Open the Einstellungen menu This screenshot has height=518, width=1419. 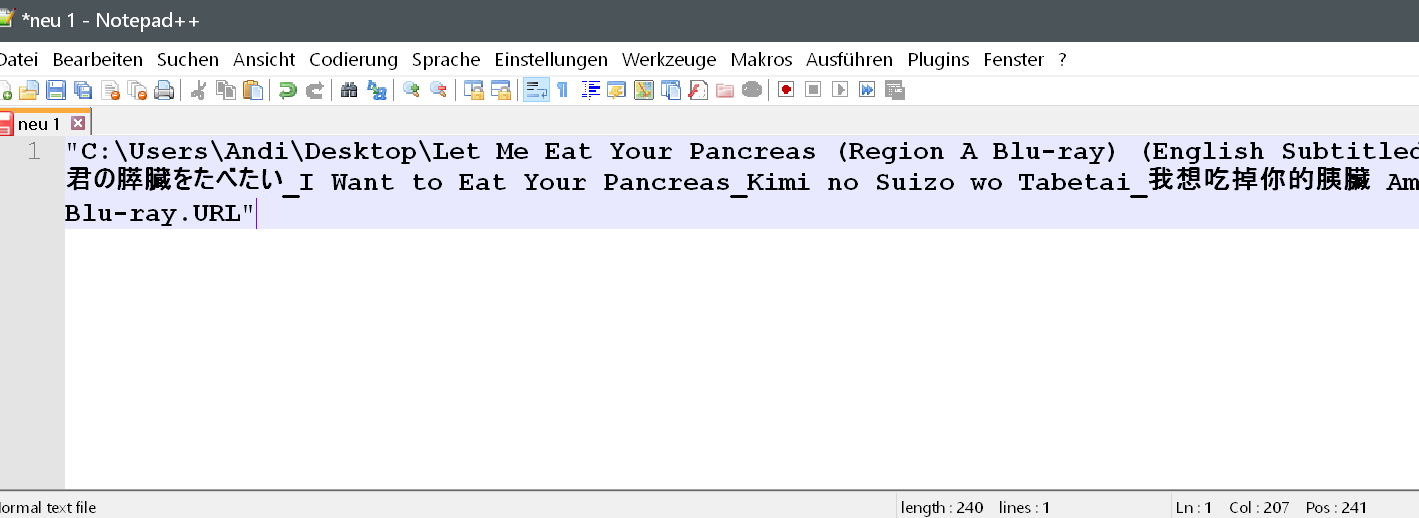tap(551, 60)
